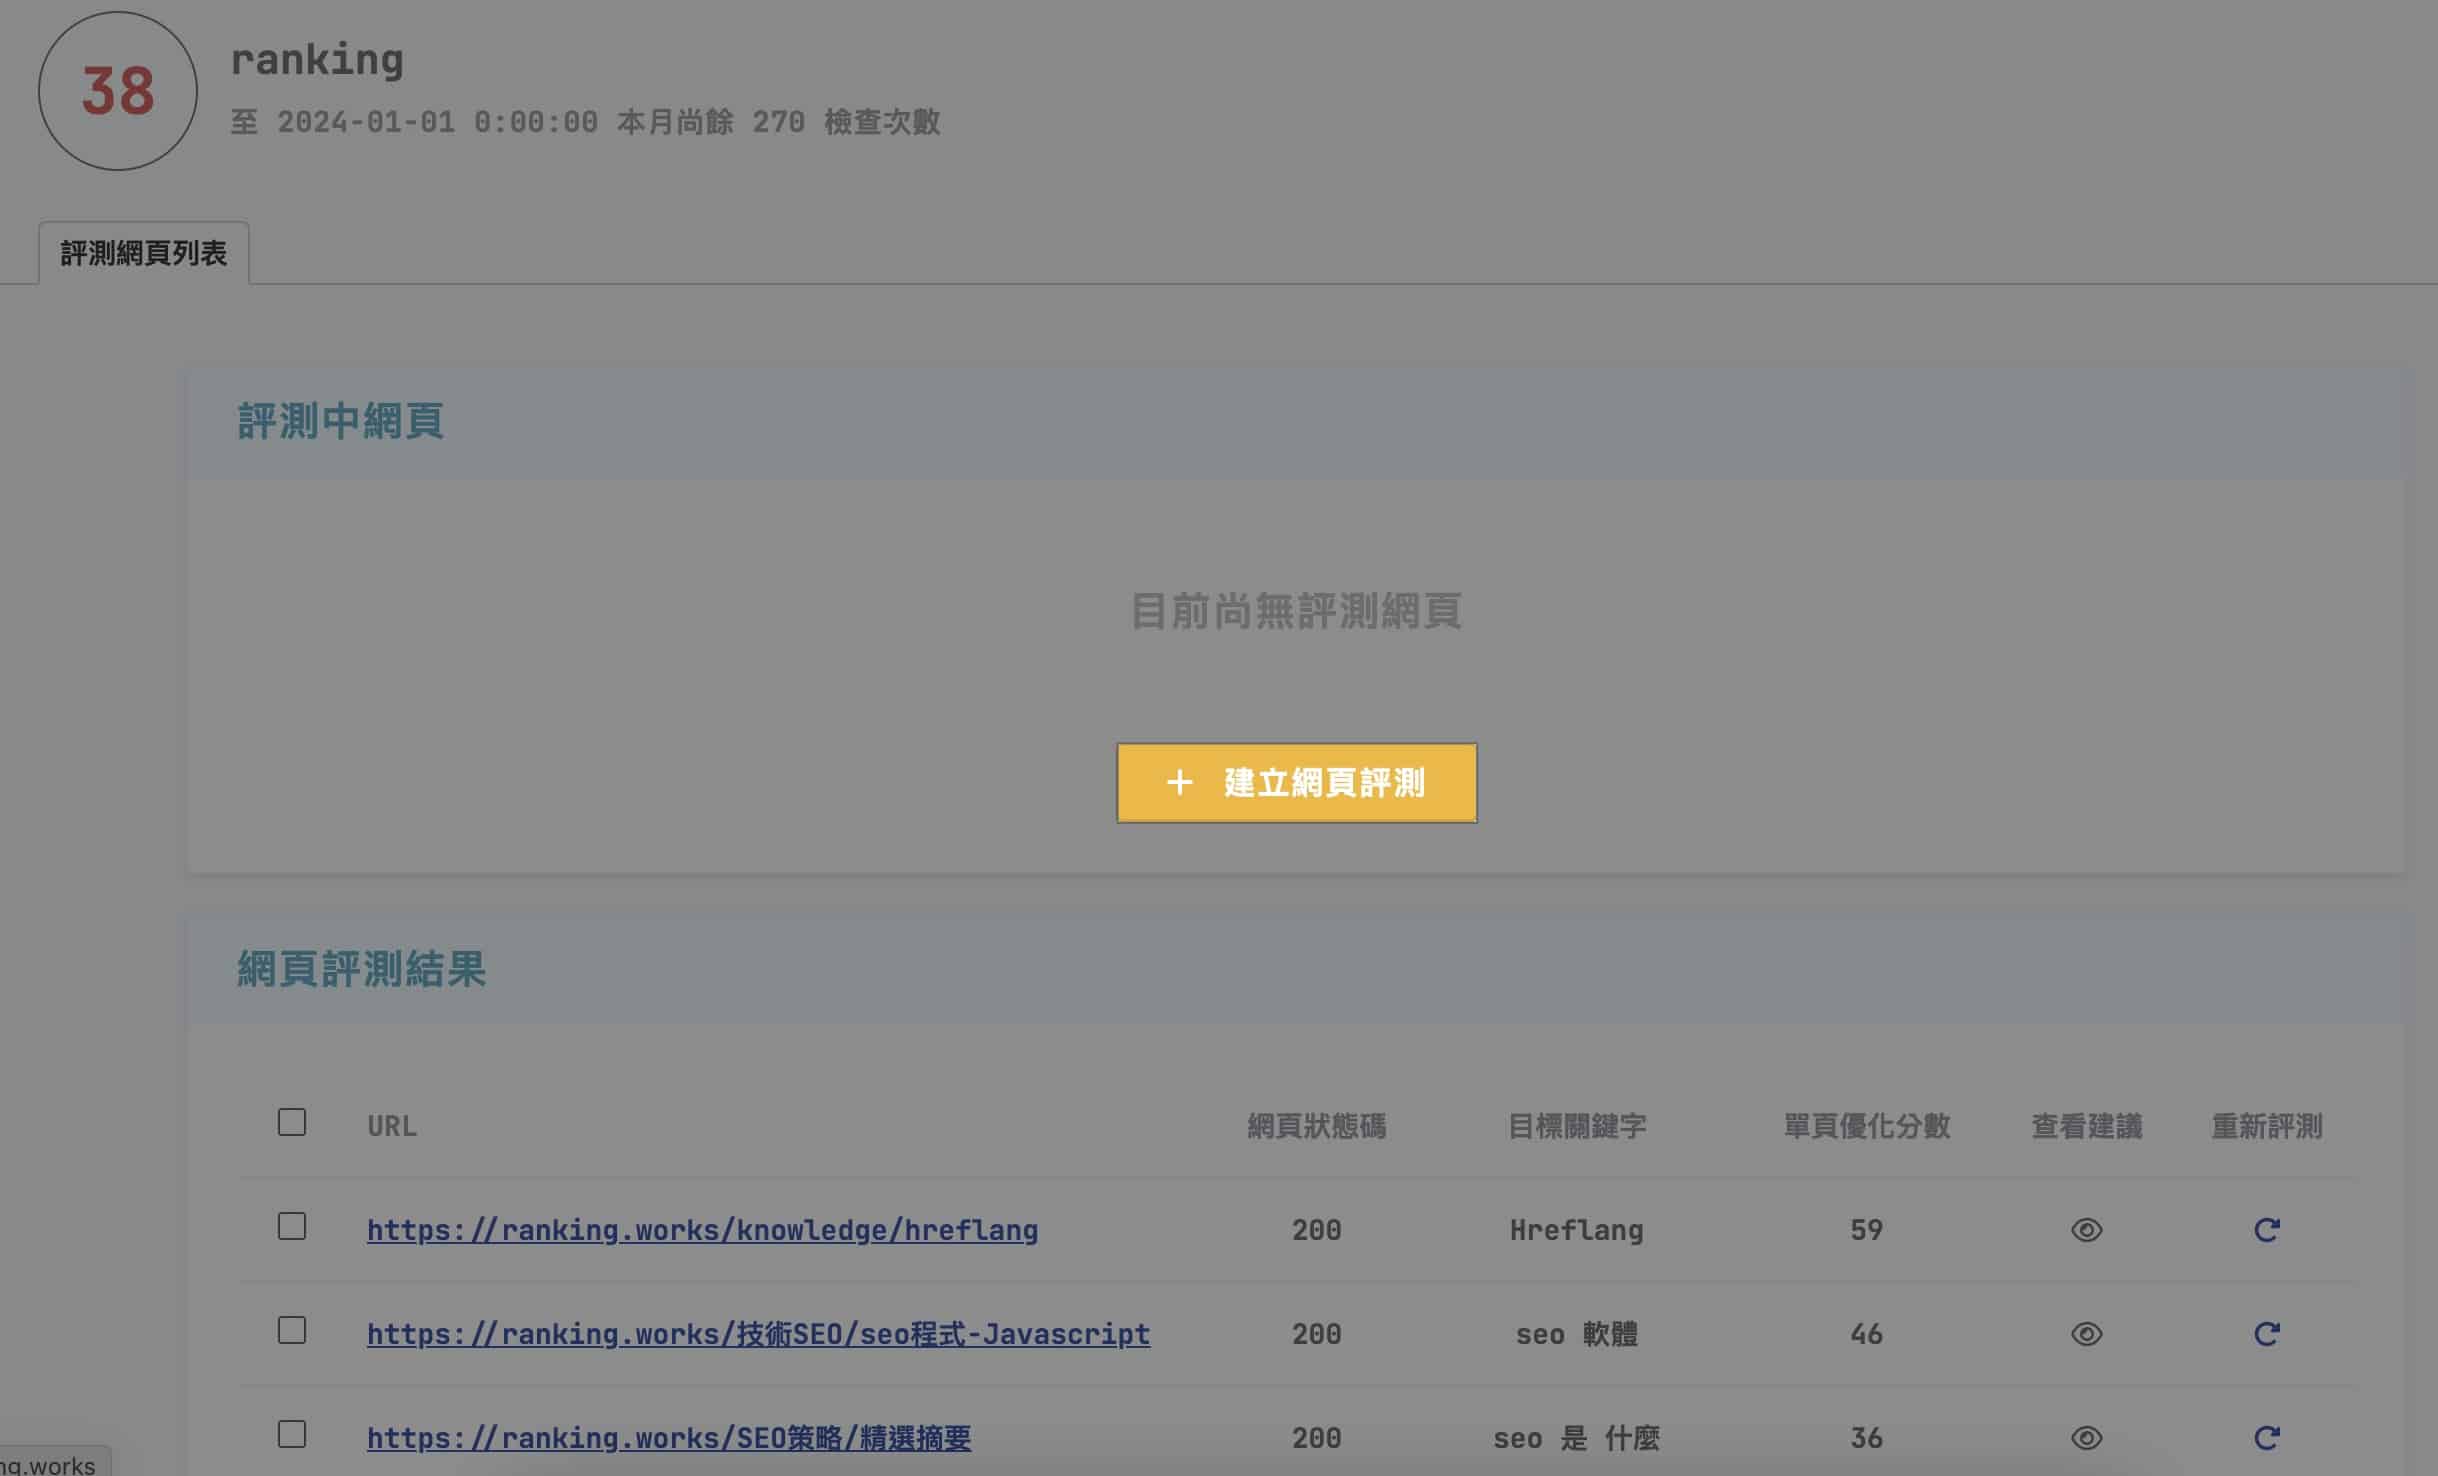This screenshot has width=2438, height=1476.
Task: View suggestions for the hreflang page
Action: point(2086,1230)
